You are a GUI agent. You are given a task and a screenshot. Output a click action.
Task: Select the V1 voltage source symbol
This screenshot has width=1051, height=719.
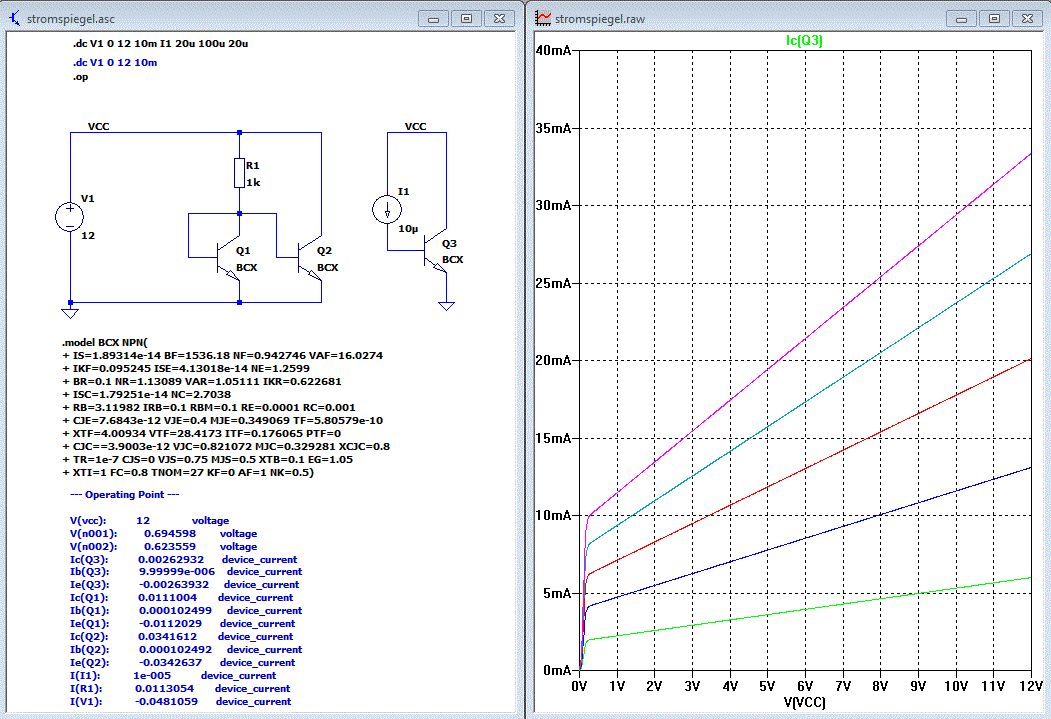pyautogui.click(x=70, y=215)
